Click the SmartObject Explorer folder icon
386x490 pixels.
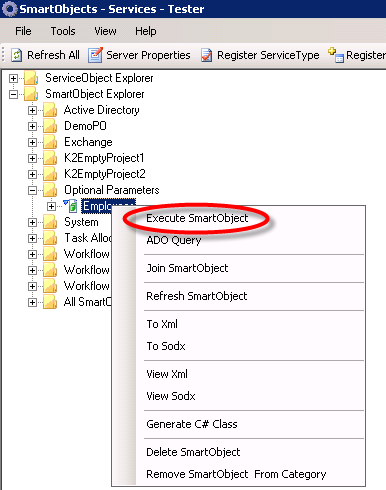[x=31, y=94]
